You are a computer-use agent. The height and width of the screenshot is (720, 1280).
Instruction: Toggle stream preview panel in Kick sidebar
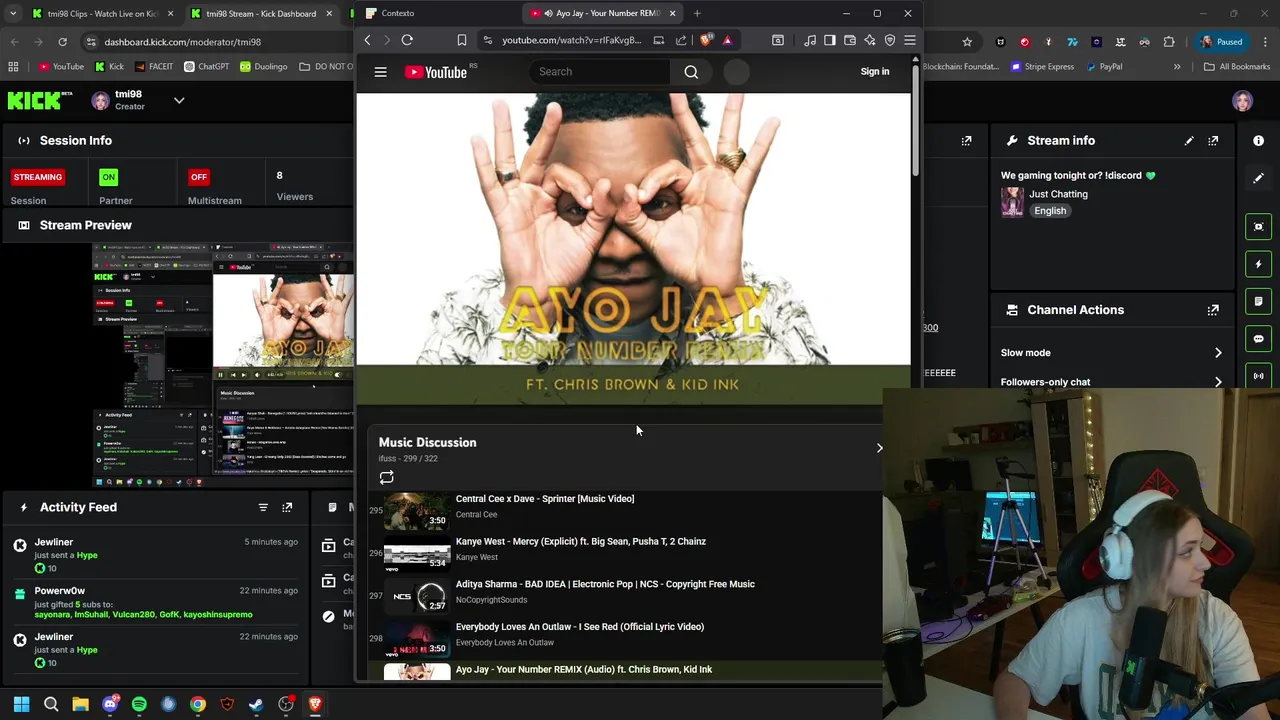tap(1259, 226)
